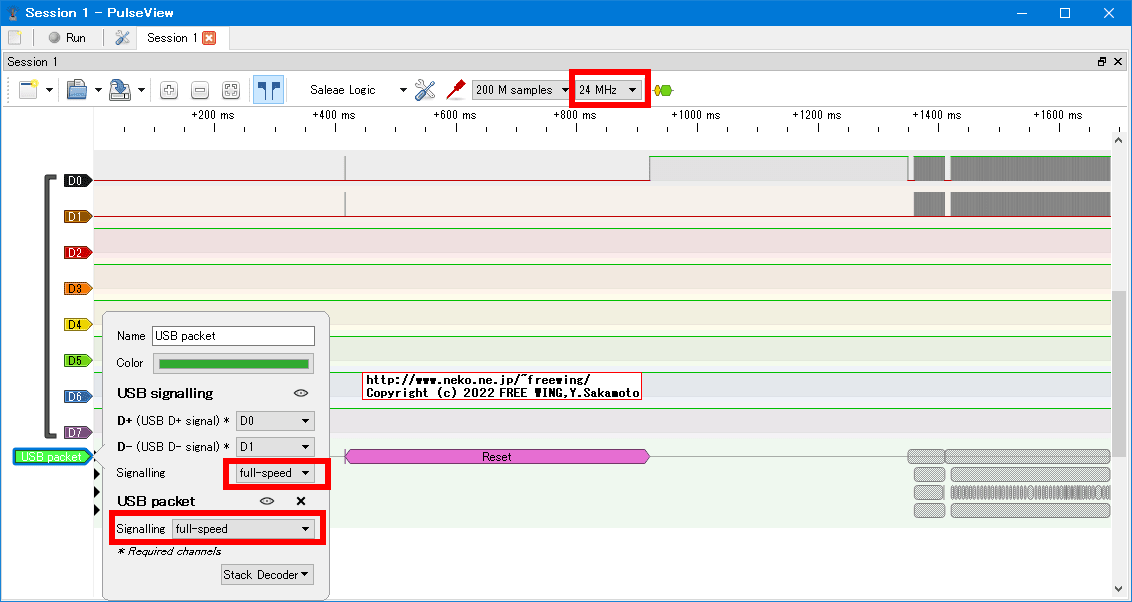Open the Stack Decoder menu

pyautogui.click(x=267, y=575)
